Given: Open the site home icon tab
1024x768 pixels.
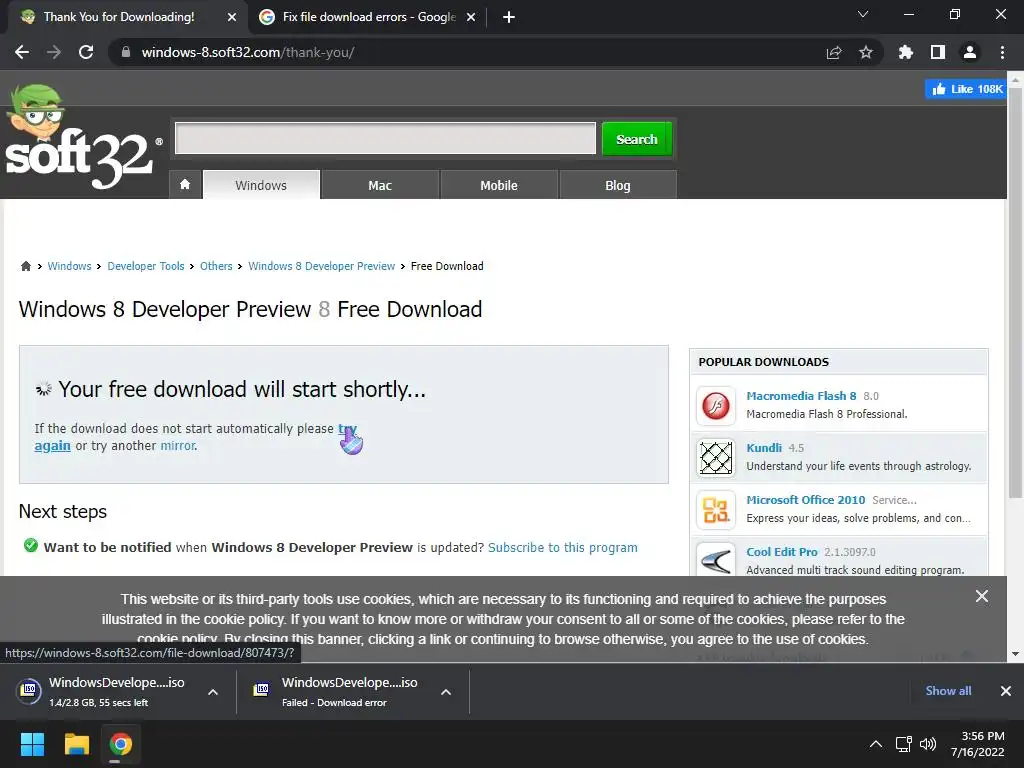Looking at the screenshot, I should coord(185,185).
